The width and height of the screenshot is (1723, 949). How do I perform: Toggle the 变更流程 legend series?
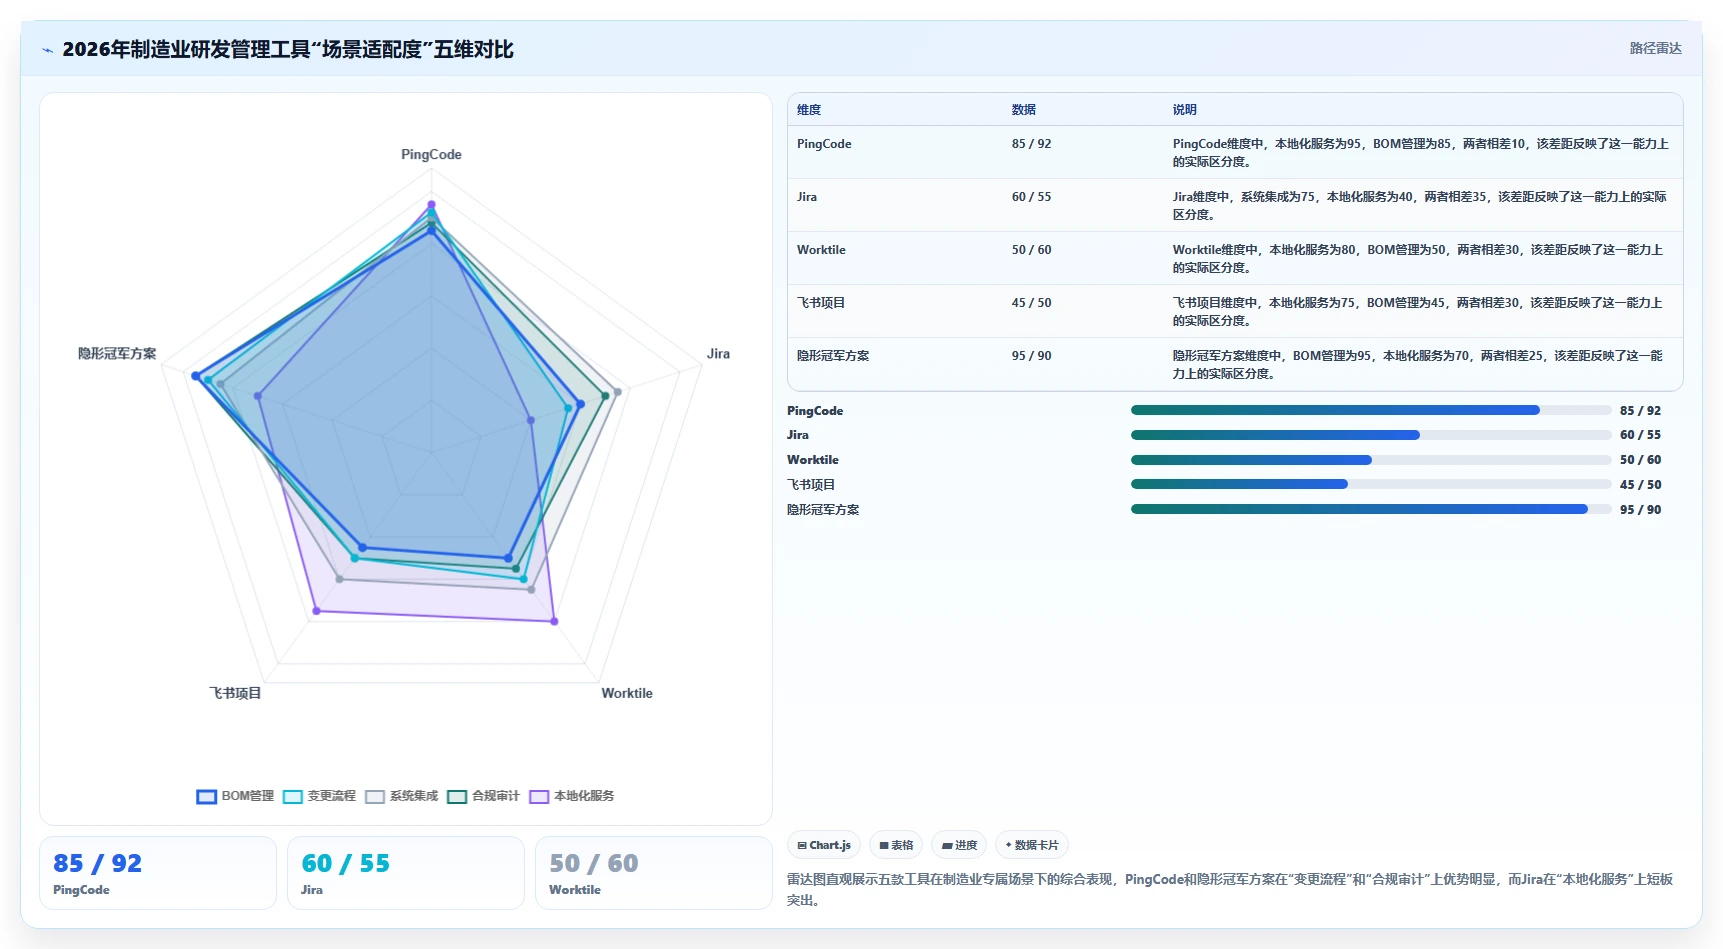tap(319, 796)
